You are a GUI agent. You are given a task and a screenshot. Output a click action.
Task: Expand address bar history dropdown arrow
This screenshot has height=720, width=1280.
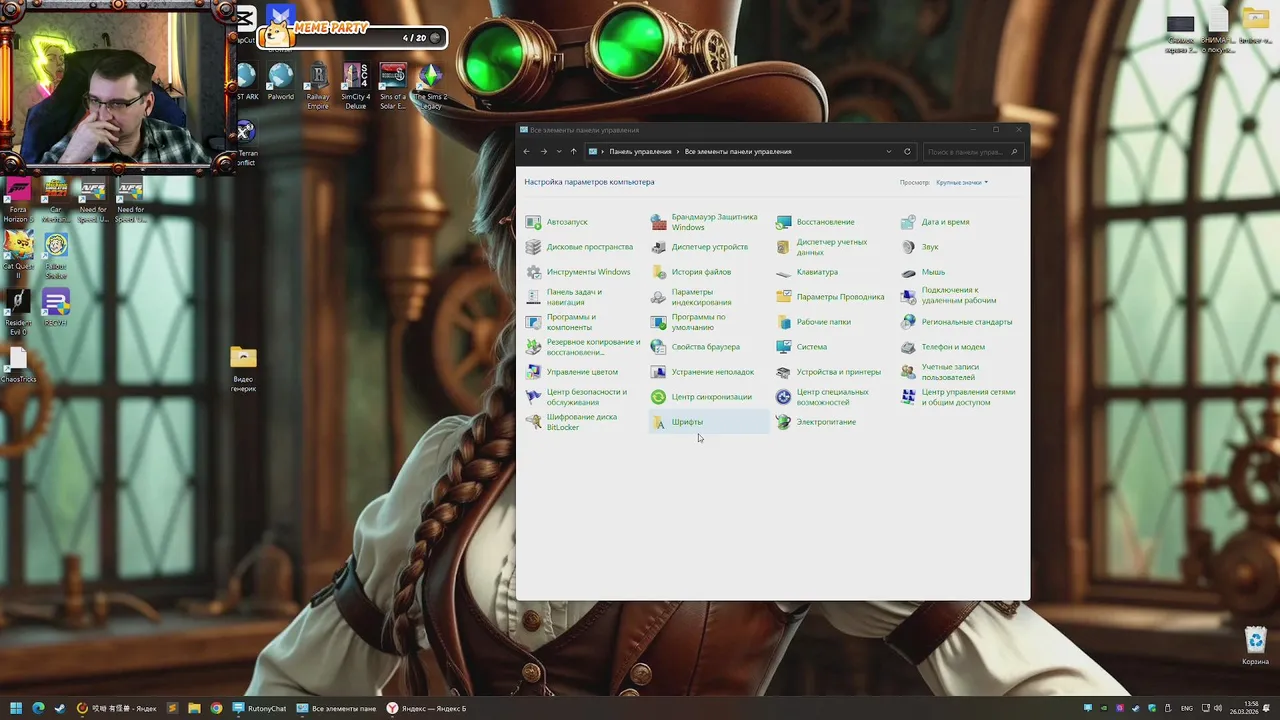(x=888, y=152)
